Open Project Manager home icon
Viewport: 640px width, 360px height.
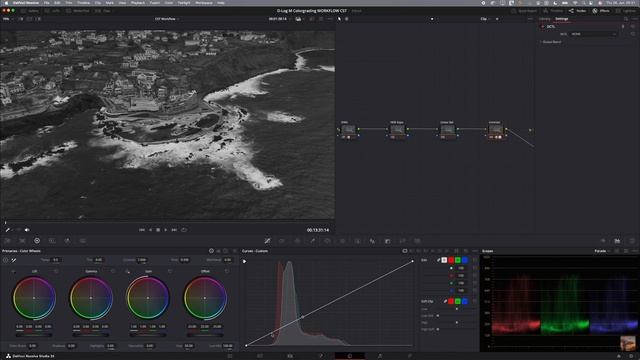pyautogui.click(x=619, y=356)
